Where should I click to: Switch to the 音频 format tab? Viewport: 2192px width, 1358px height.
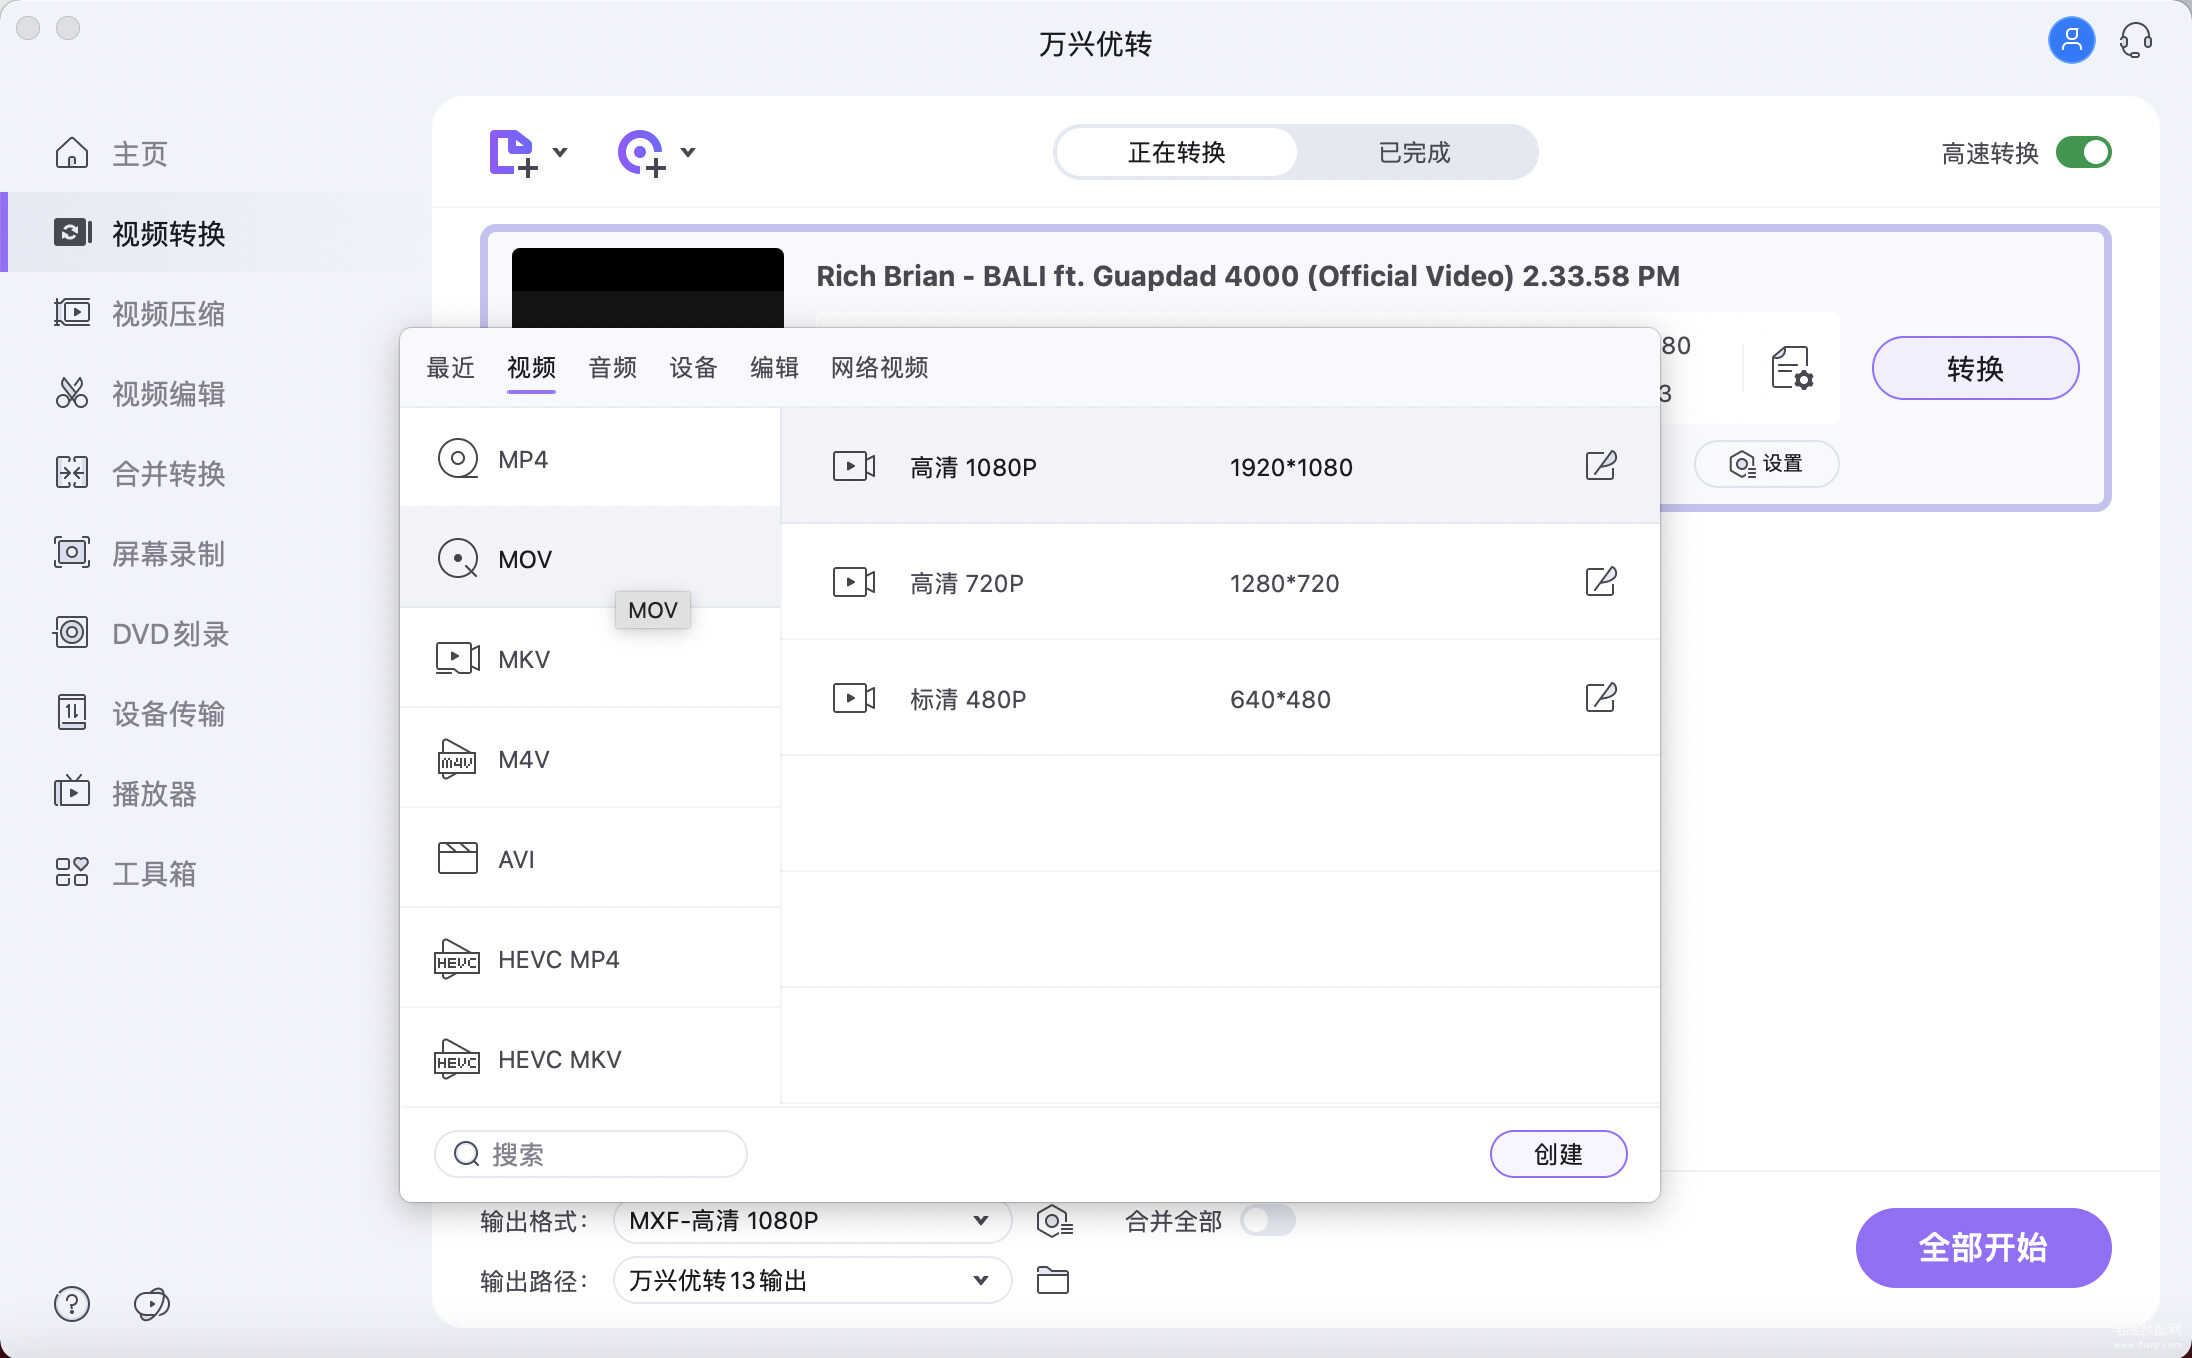point(612,368)
